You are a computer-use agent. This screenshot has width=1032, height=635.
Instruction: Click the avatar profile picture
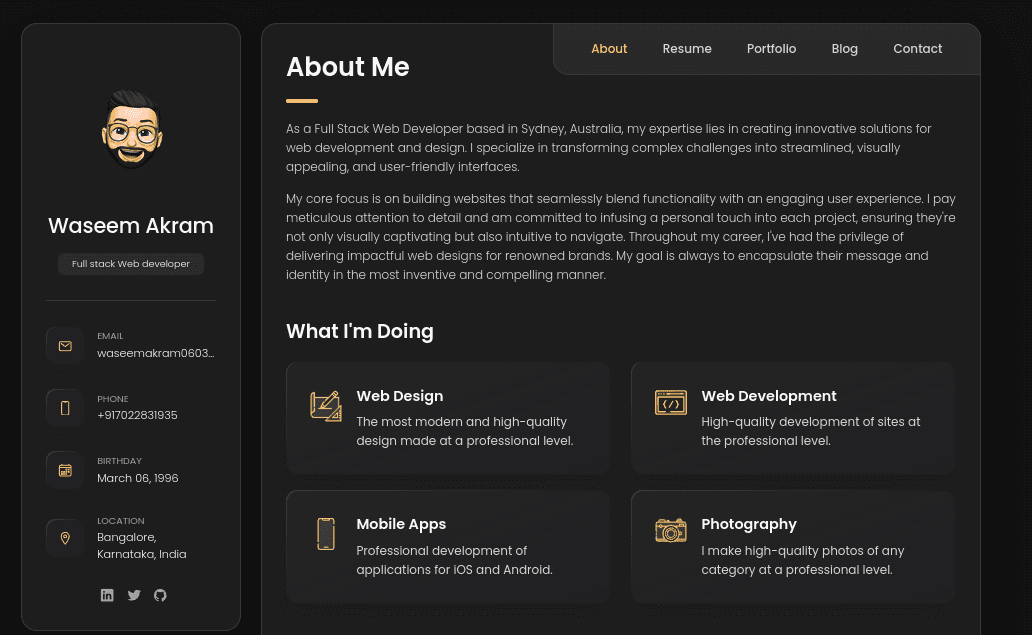click(x=132, y=129)
